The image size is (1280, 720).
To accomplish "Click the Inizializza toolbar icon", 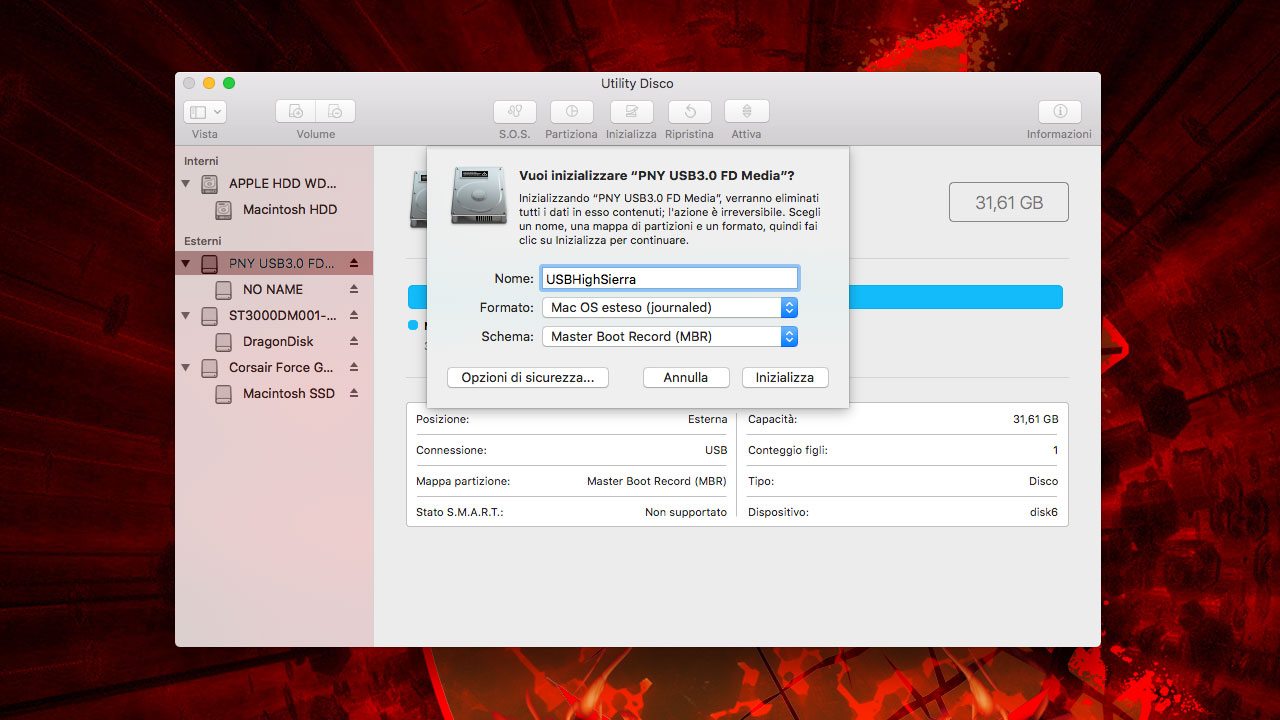I will pos(631,112).
